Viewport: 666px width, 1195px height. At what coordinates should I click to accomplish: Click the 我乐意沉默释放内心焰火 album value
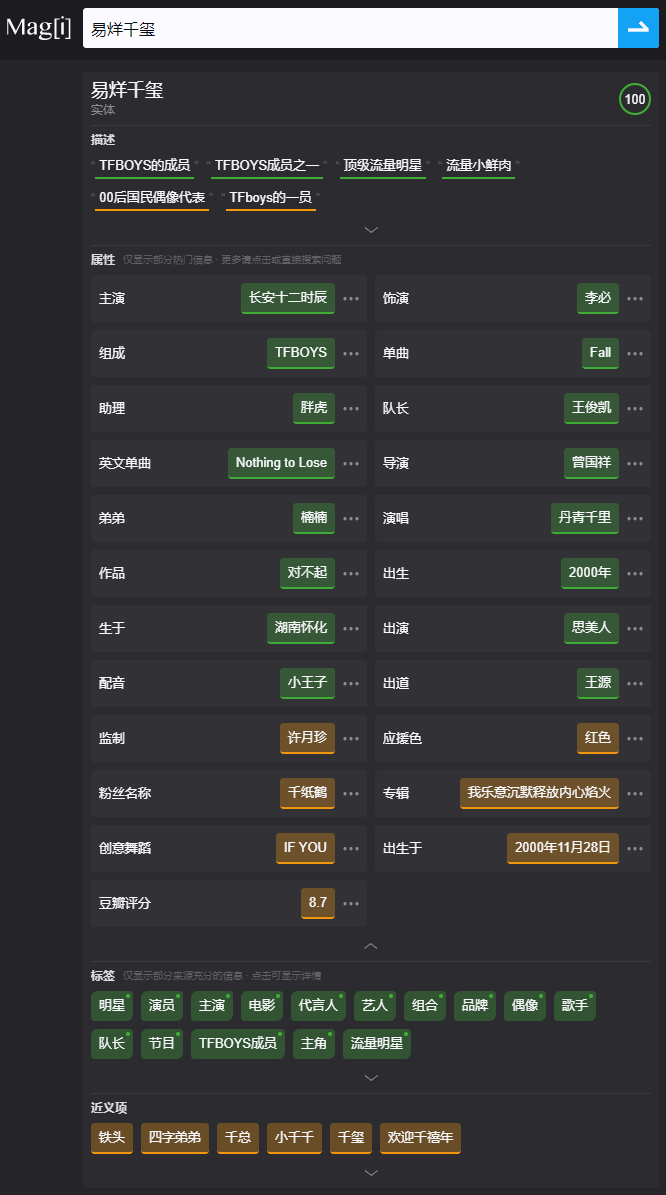click(x=540, y=793)
